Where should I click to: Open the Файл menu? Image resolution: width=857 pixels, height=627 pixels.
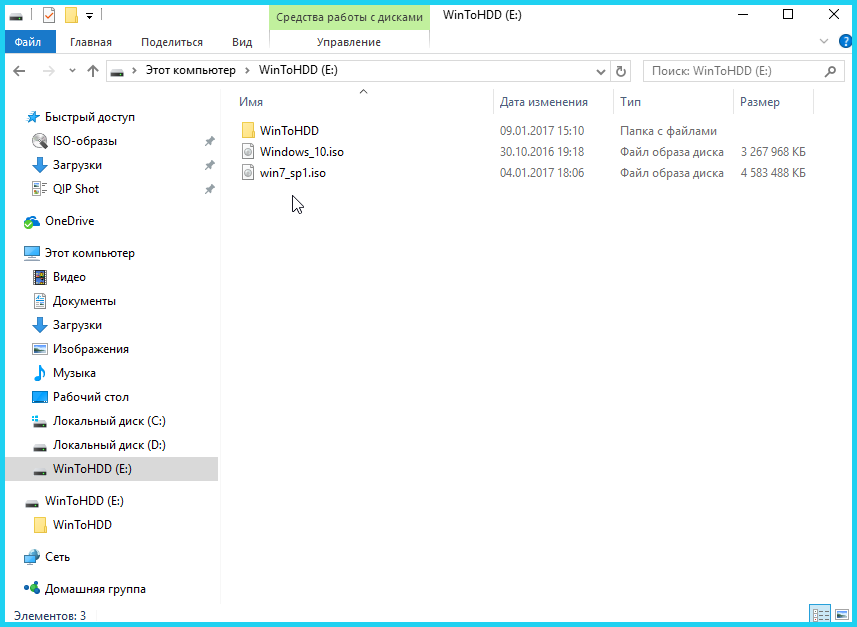(x=28, y=42)
